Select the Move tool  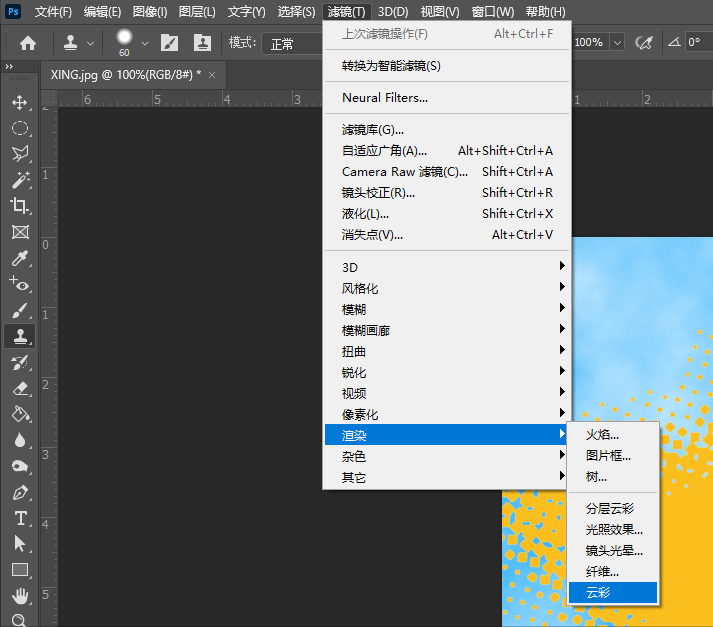click(19, 102)
